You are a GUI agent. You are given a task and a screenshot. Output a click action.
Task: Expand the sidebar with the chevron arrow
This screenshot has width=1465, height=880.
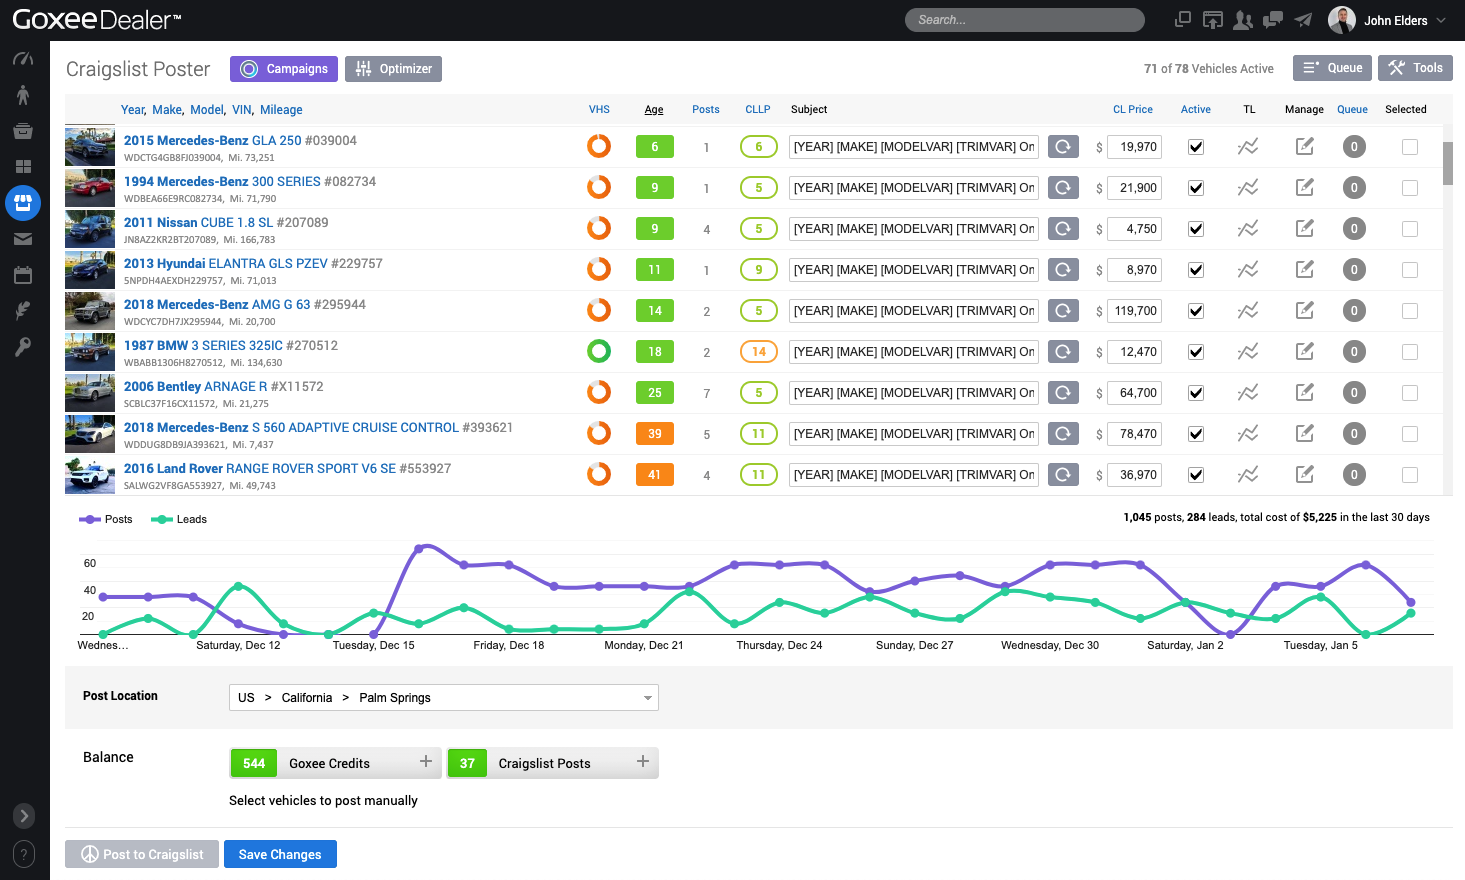coord(24,816)
